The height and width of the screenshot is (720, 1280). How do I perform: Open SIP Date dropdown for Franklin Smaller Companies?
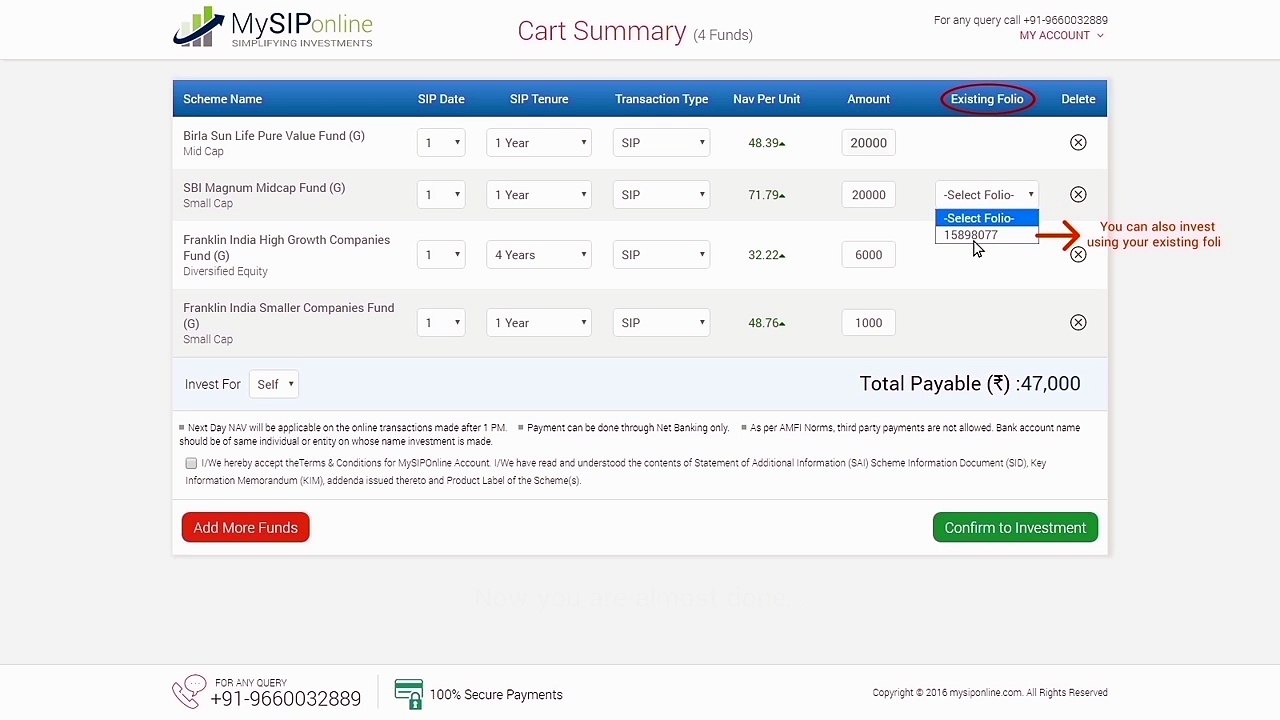tap(441, 323)
